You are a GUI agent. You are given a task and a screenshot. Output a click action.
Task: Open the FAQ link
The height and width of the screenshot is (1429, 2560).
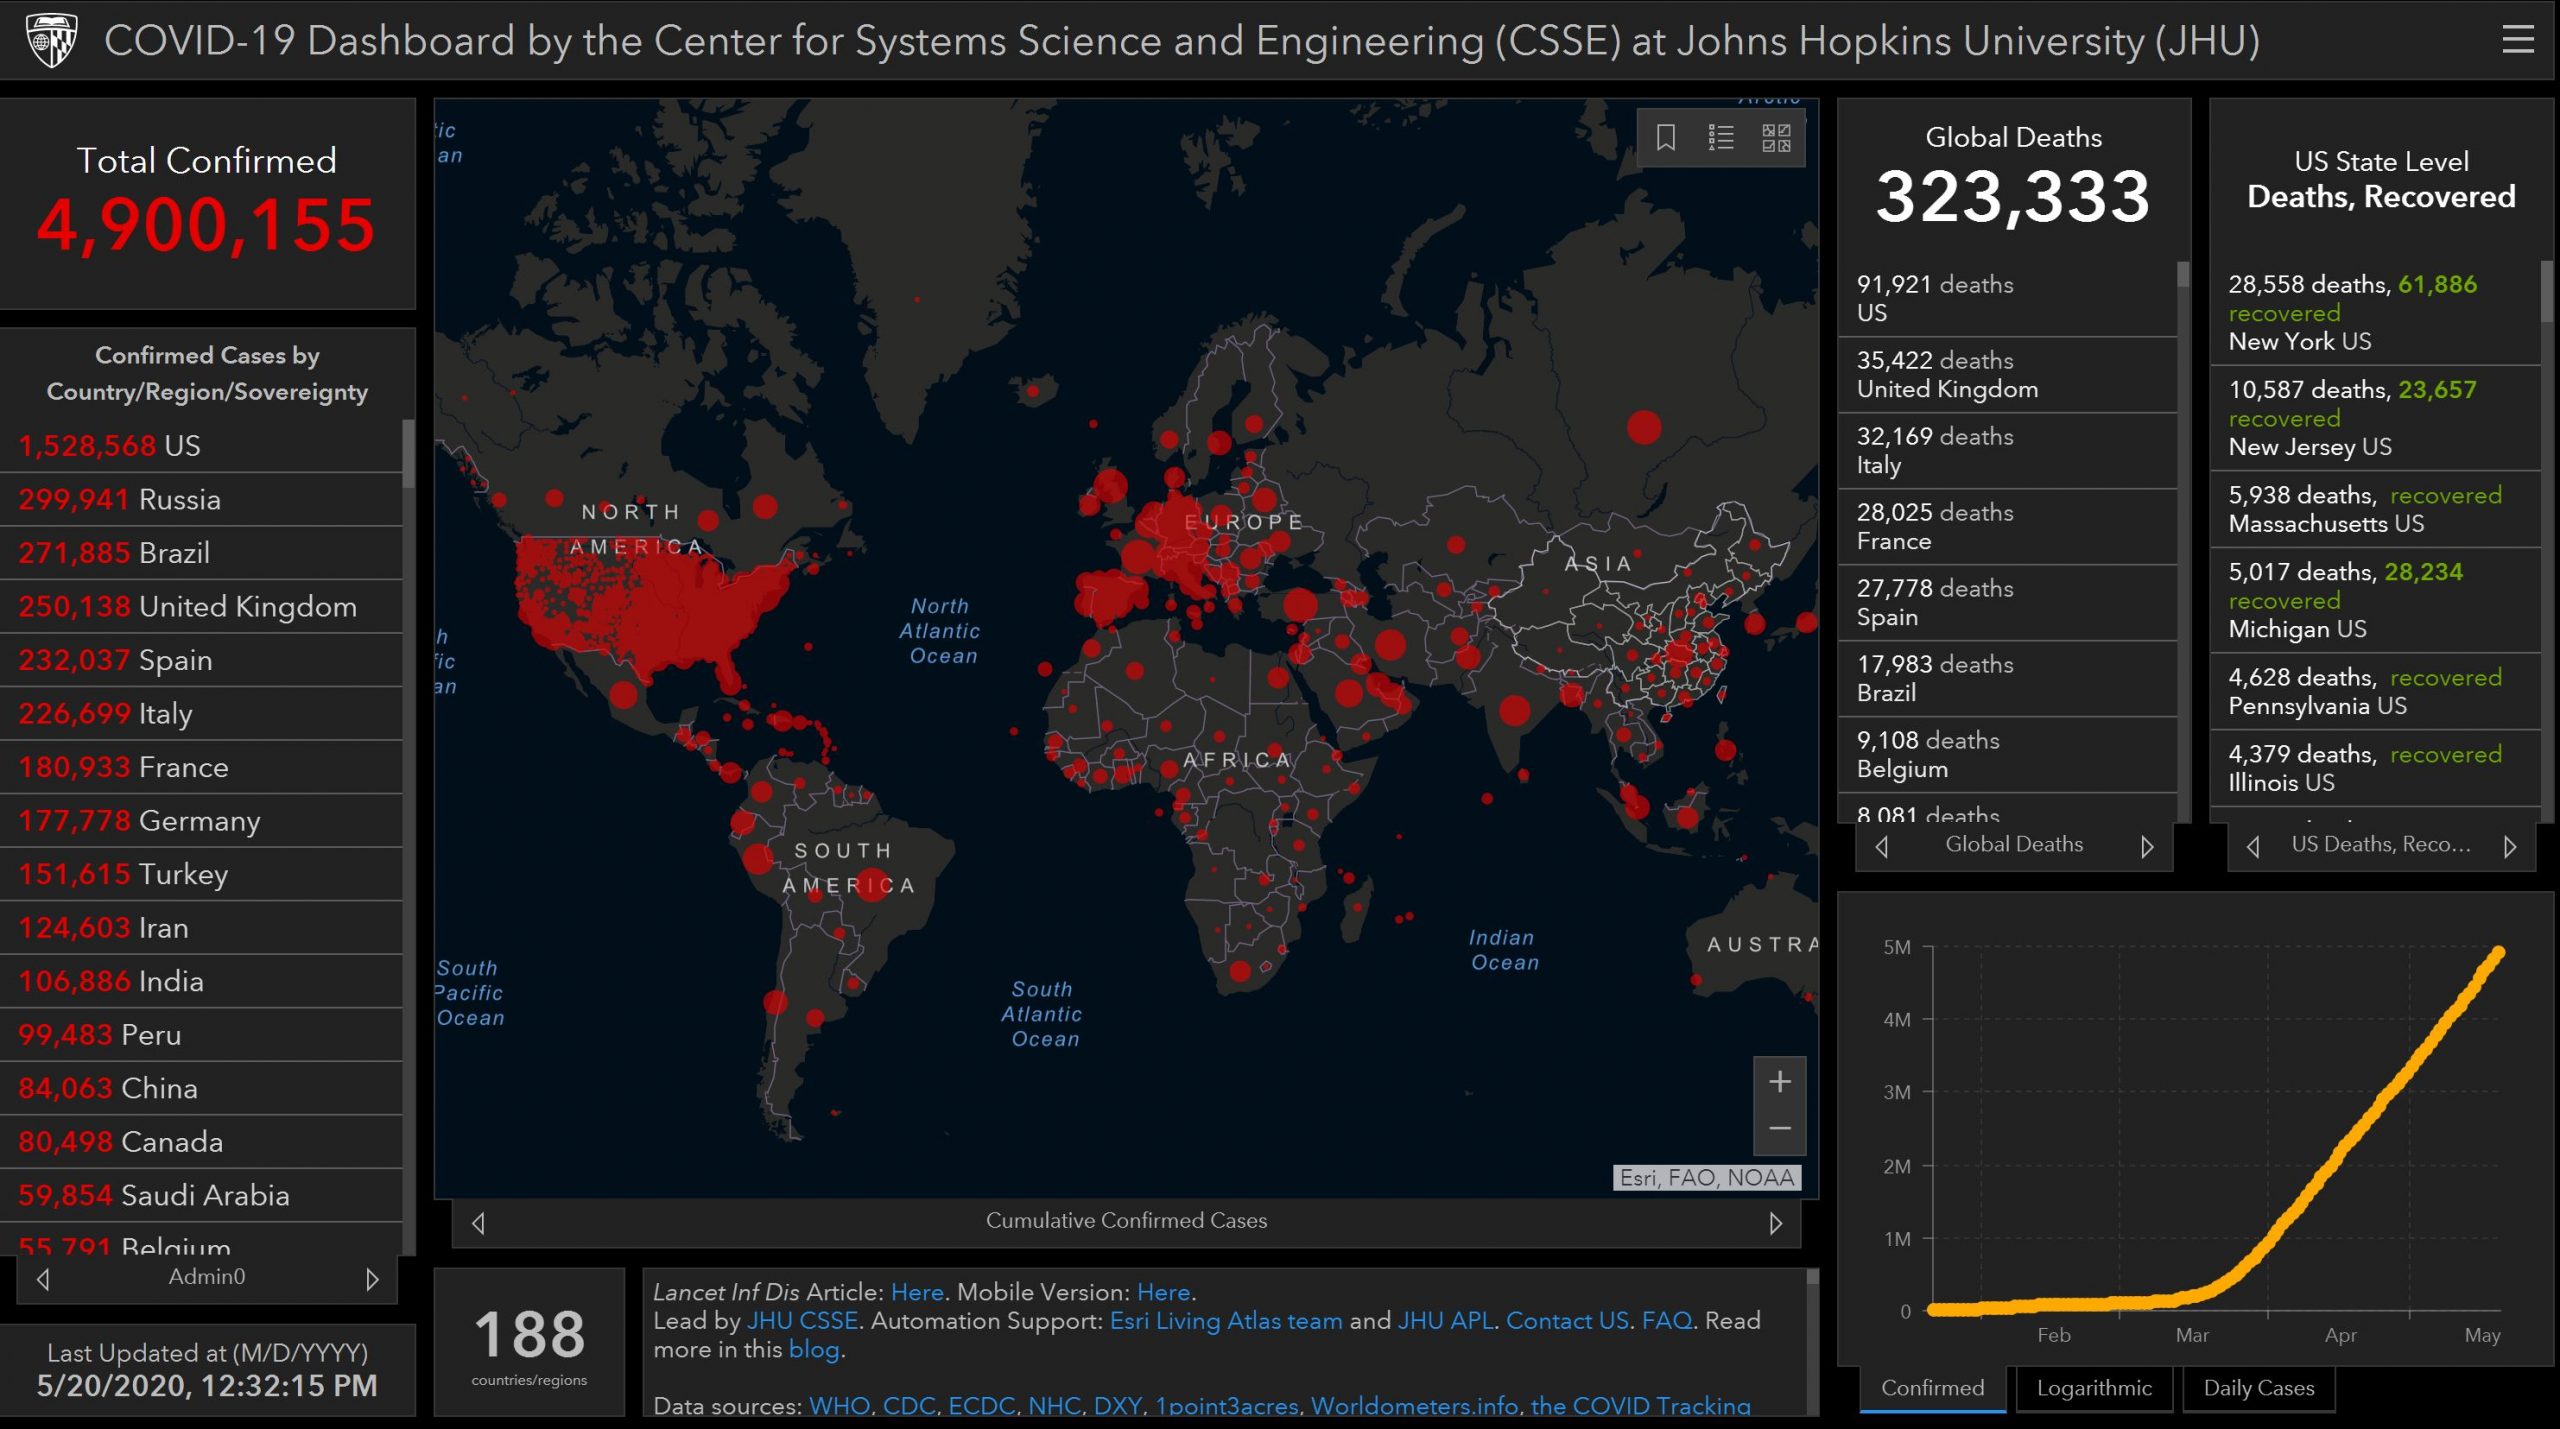(x=1666, y=1321)
